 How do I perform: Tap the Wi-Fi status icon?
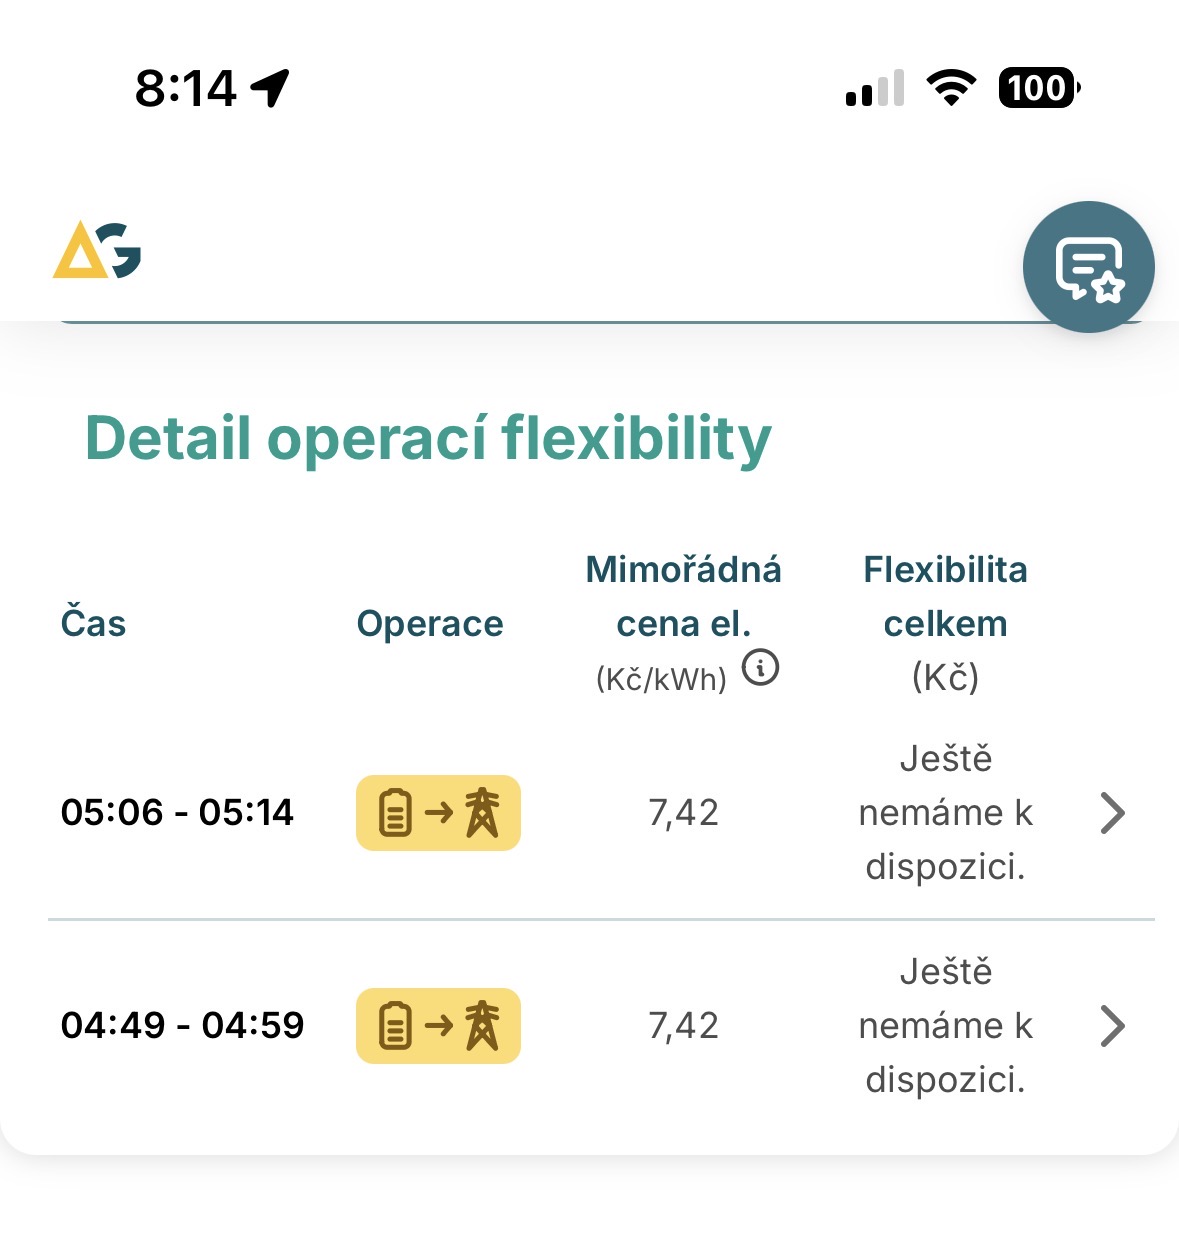951,88
